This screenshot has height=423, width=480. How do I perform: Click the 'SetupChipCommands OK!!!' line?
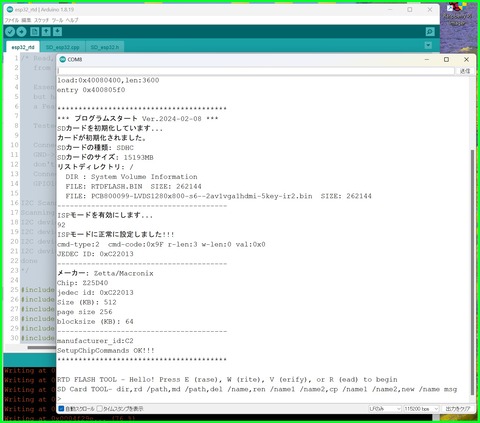(106, 351)
